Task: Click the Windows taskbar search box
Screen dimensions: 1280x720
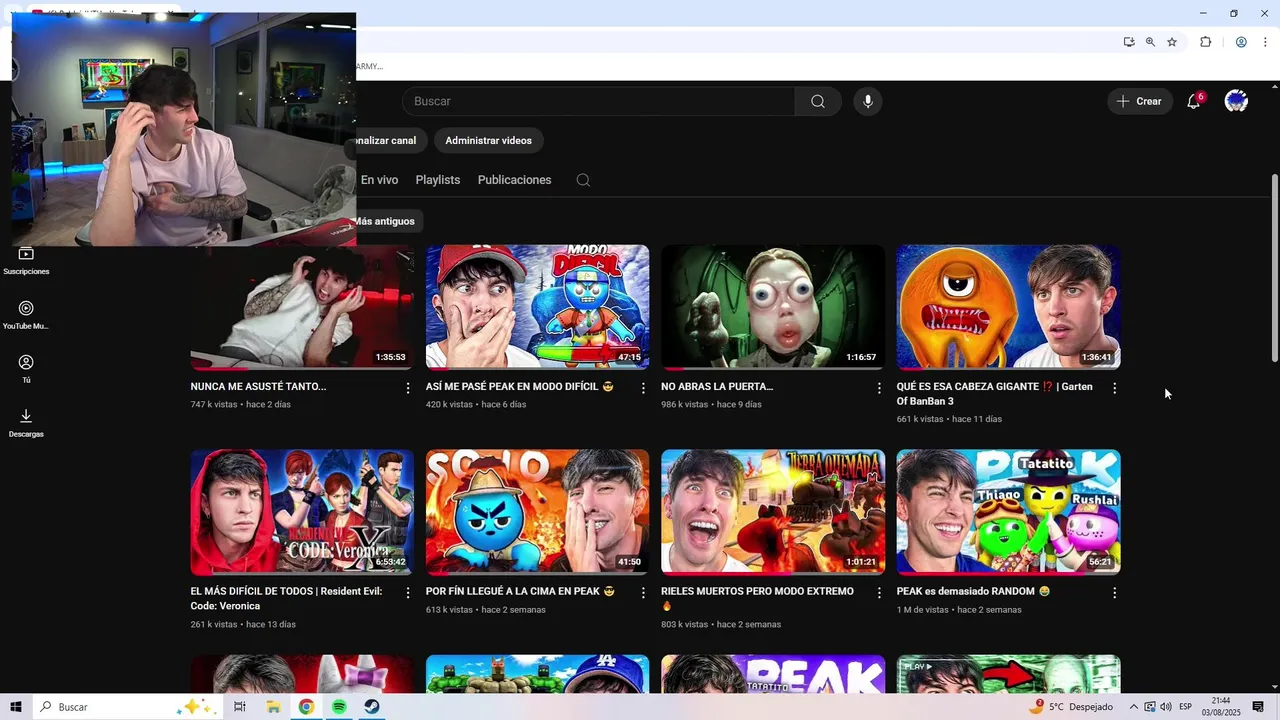Action: click(x=128, y=707)
